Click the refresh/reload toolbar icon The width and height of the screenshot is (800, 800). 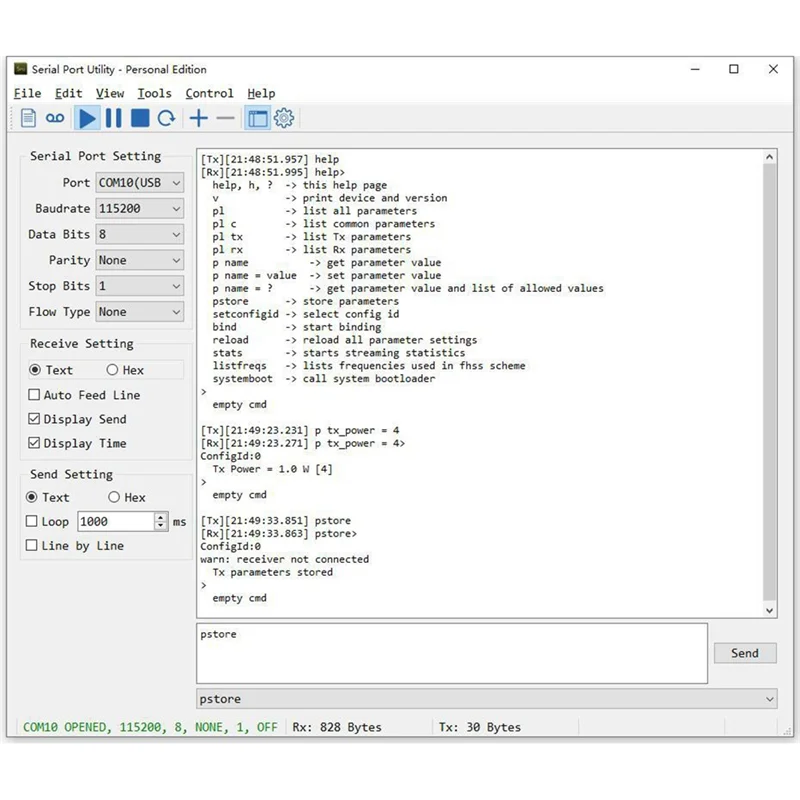(x=167, y=118)
